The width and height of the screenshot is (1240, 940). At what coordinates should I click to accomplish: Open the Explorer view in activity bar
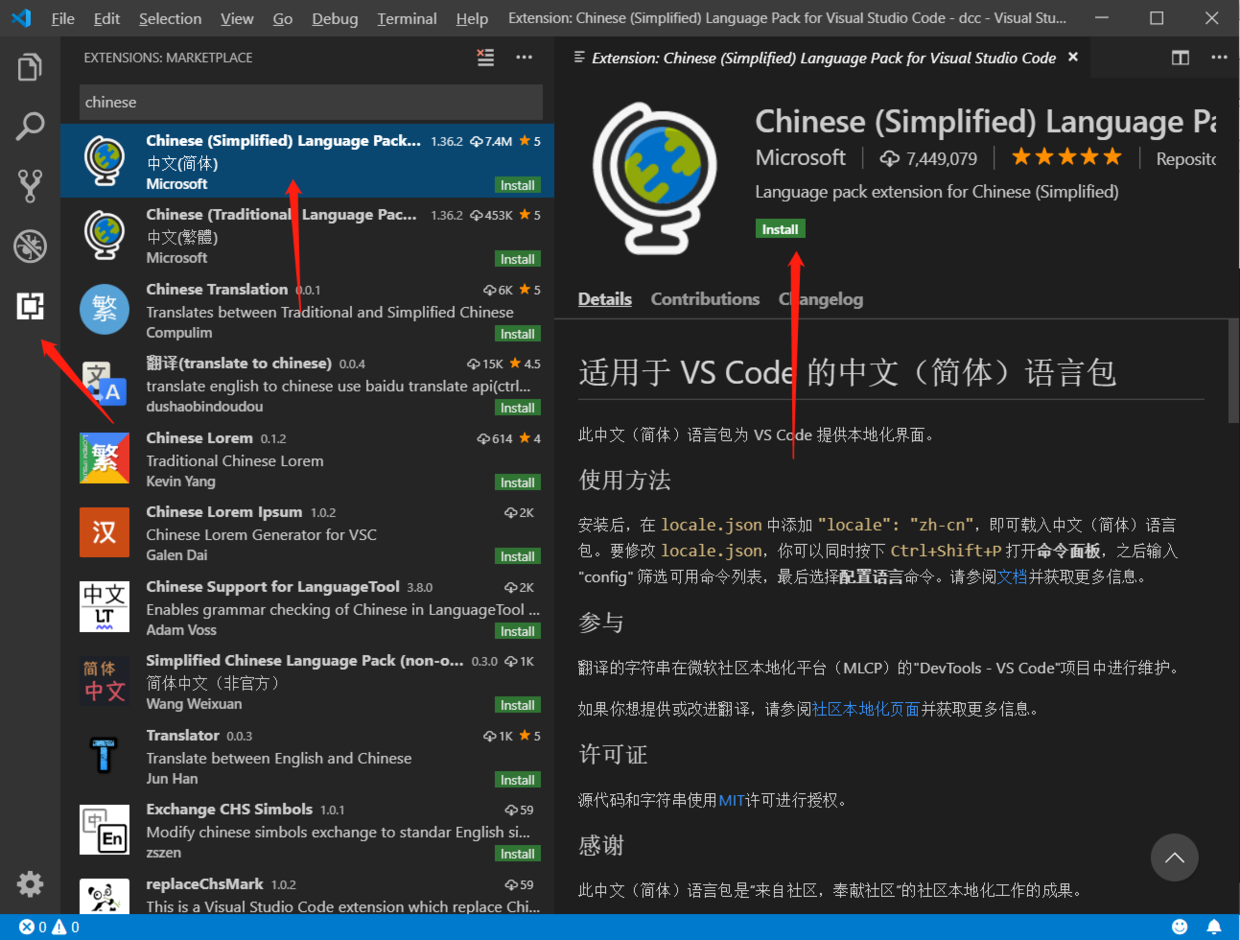pyautogui.click(x=30, y=68)
